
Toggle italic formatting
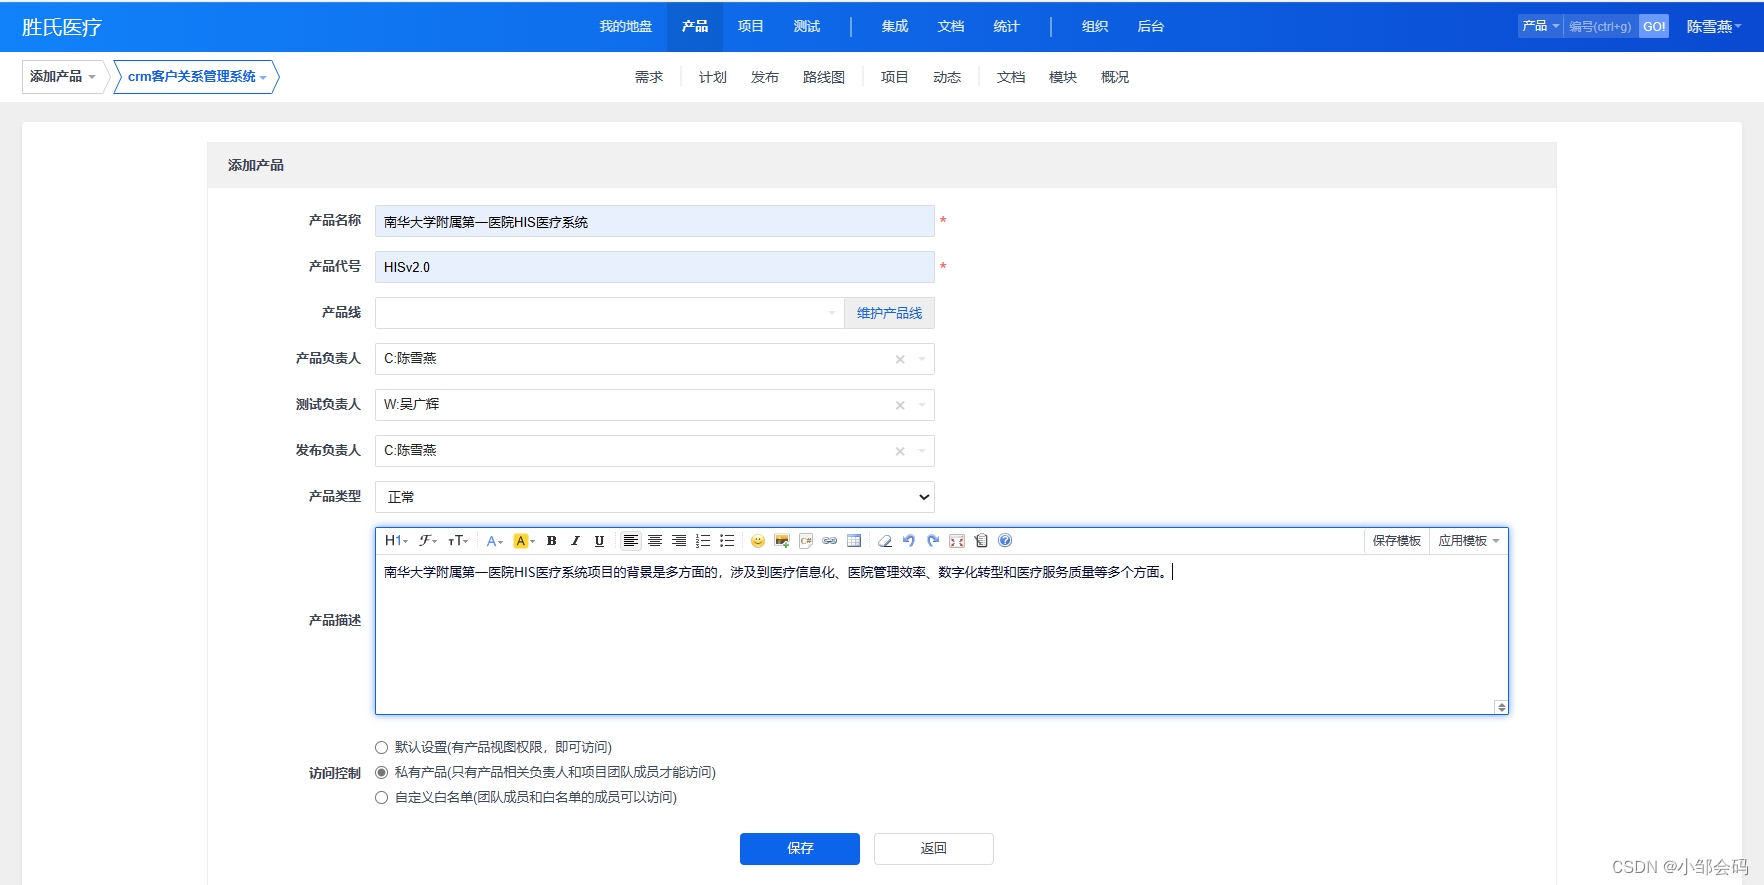click(x=576, y=541)
